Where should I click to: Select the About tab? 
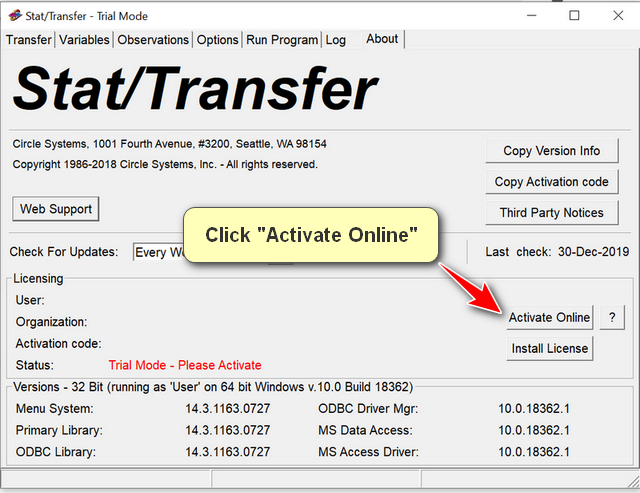(x=382, y=39)
